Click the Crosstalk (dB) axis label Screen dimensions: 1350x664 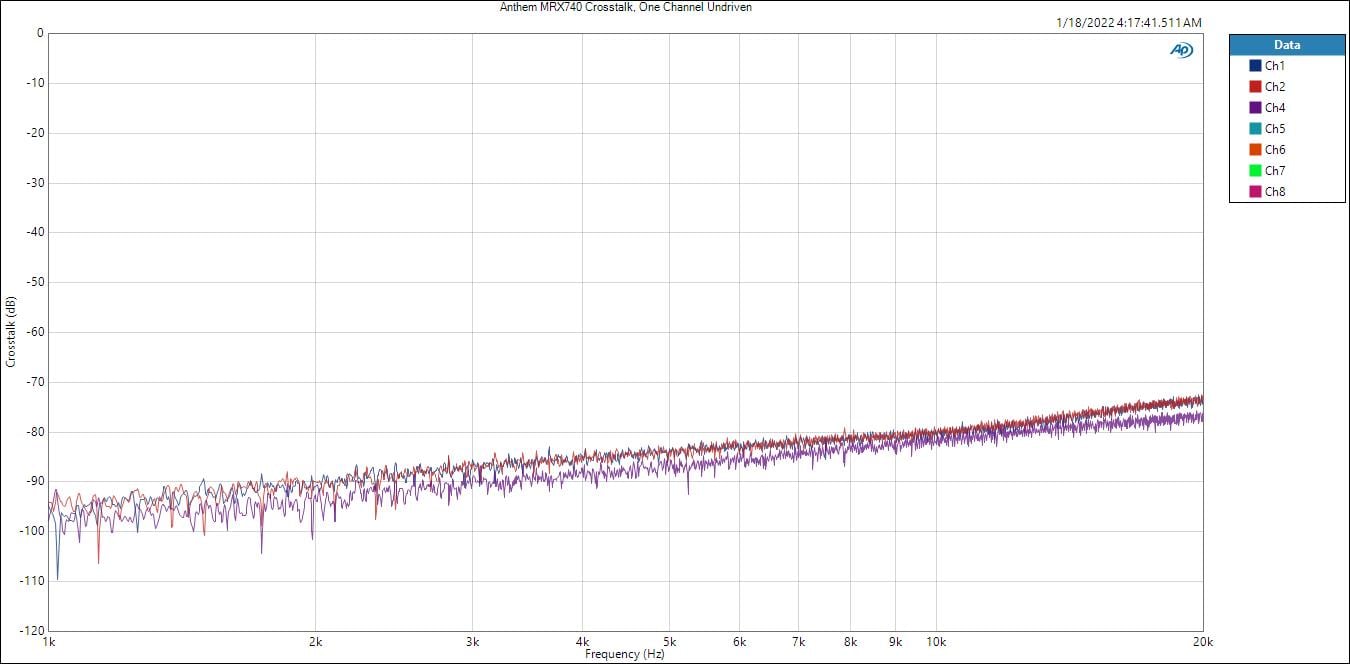coord(11,331)
